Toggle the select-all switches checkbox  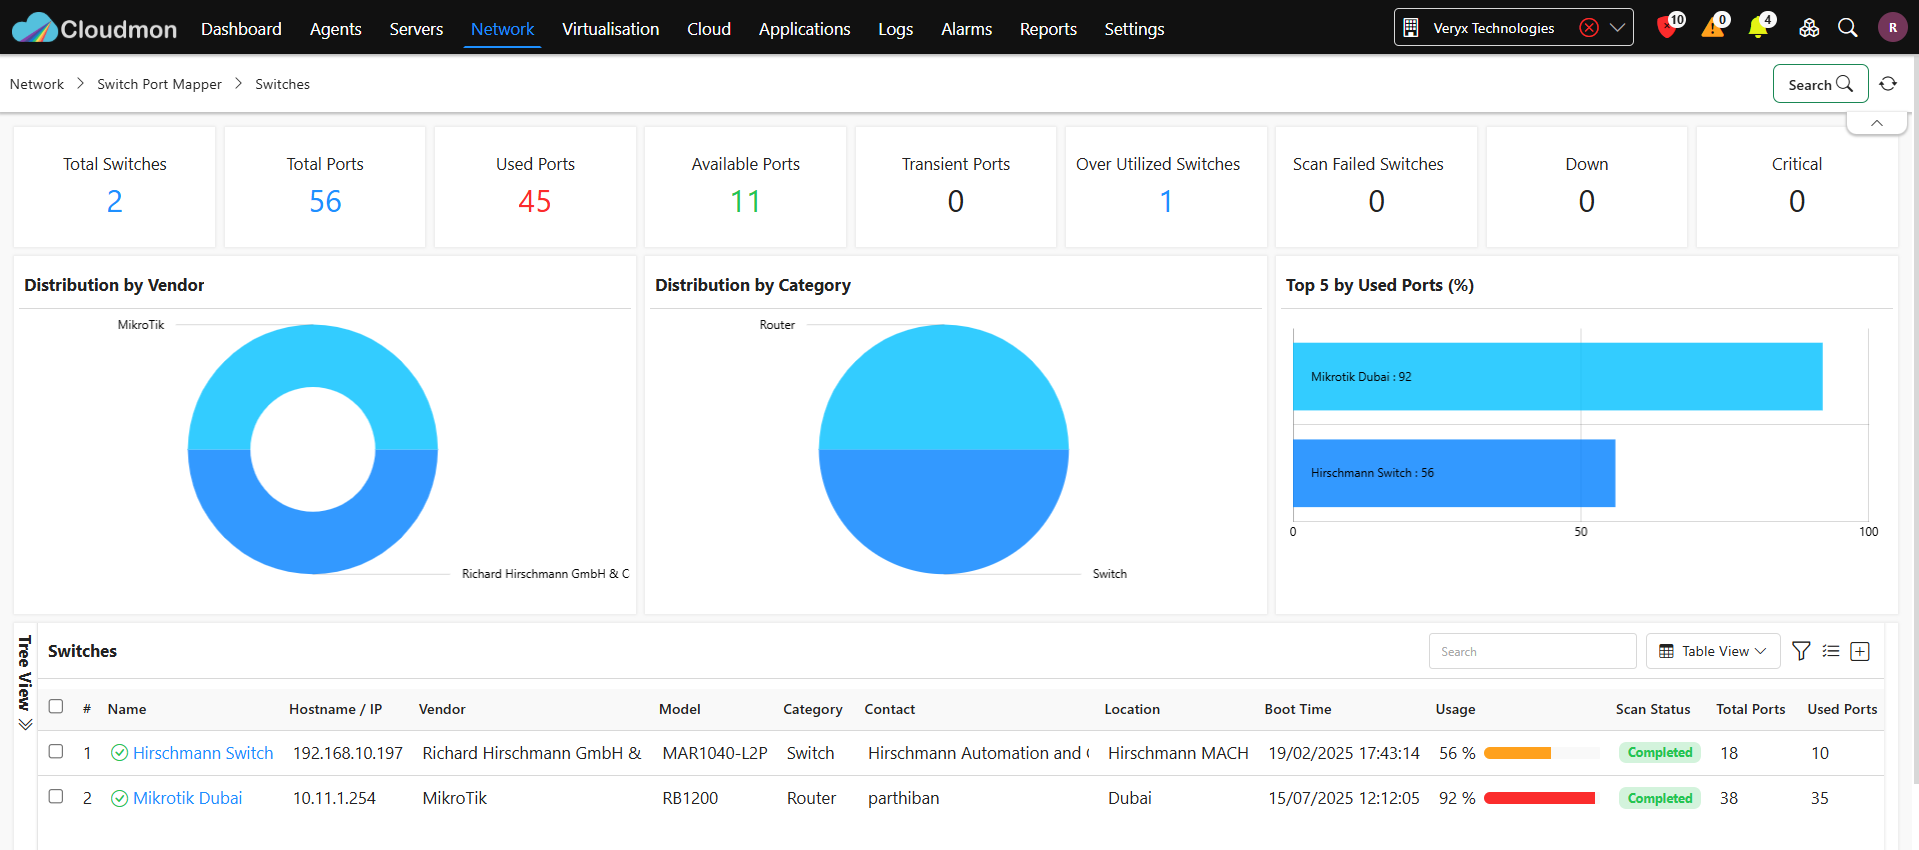56,706
